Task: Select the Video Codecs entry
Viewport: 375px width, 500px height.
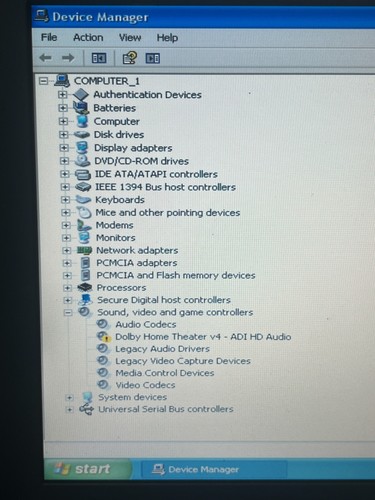Action: [145, 385]
